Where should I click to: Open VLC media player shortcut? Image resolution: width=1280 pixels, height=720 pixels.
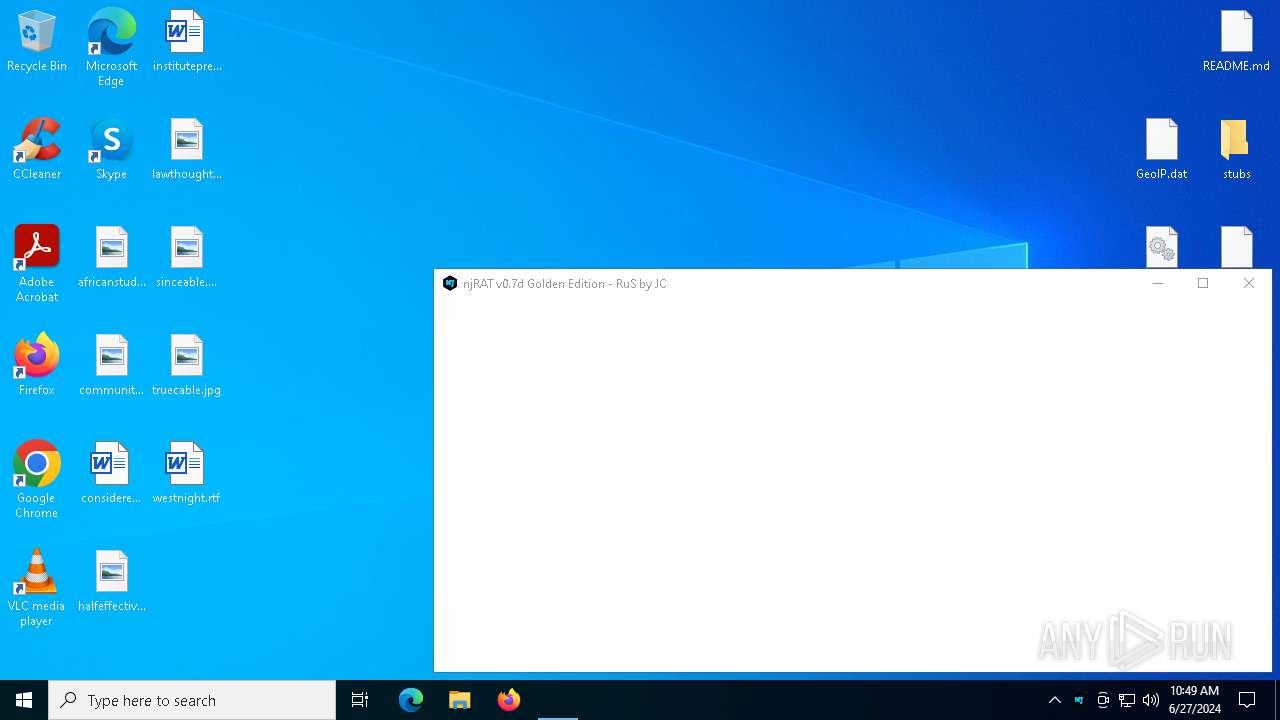pos(37,588)
